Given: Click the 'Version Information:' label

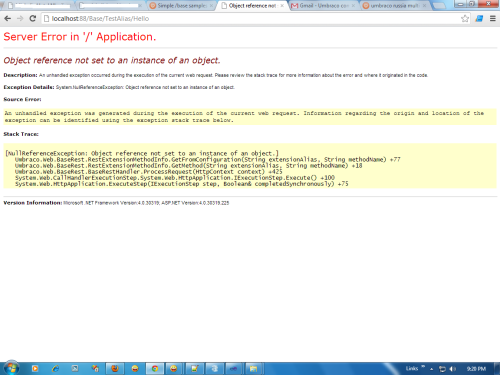Looking at the screenshot, I should click(x=33, y=203).
